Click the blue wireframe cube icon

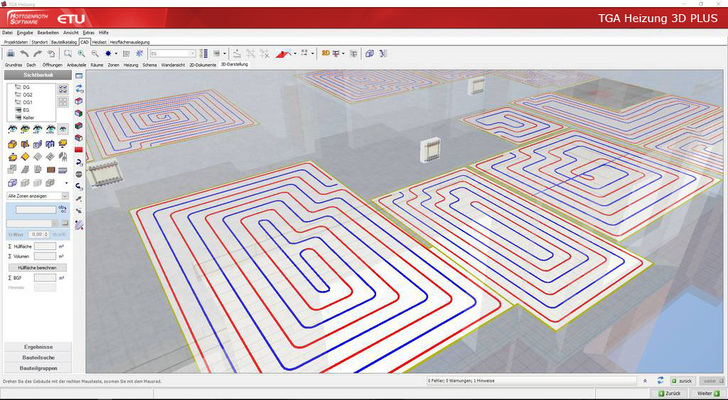tap(13, 183)
